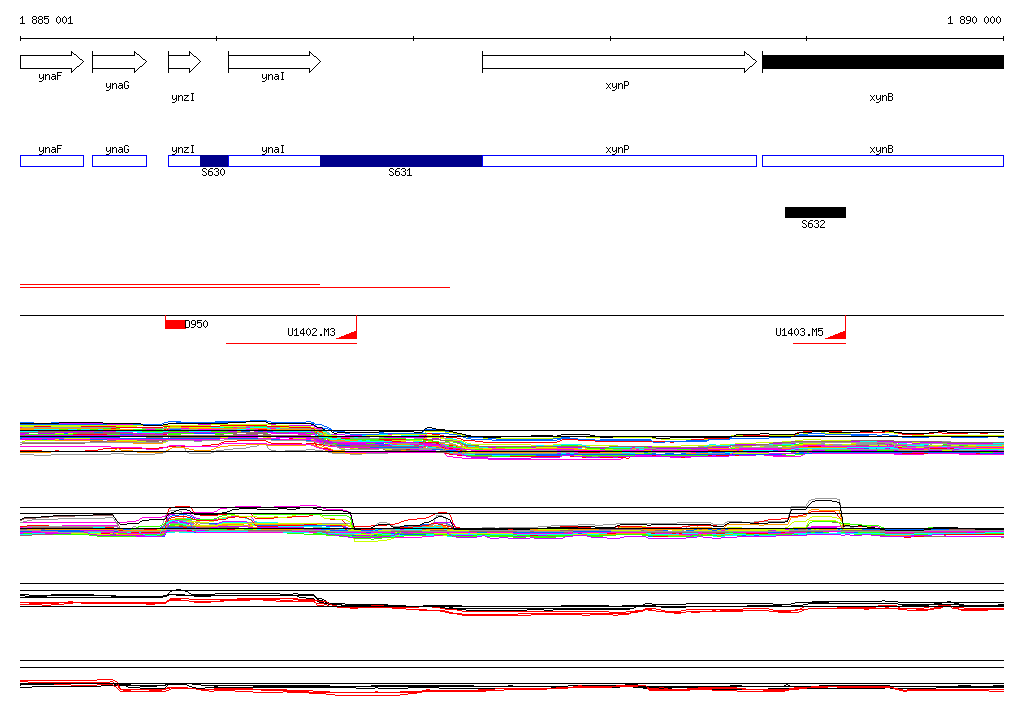This screenshot has width=1024, height=714.
Task: Click the U1402.M3 red triangle marker
Action: click(347, 334)
